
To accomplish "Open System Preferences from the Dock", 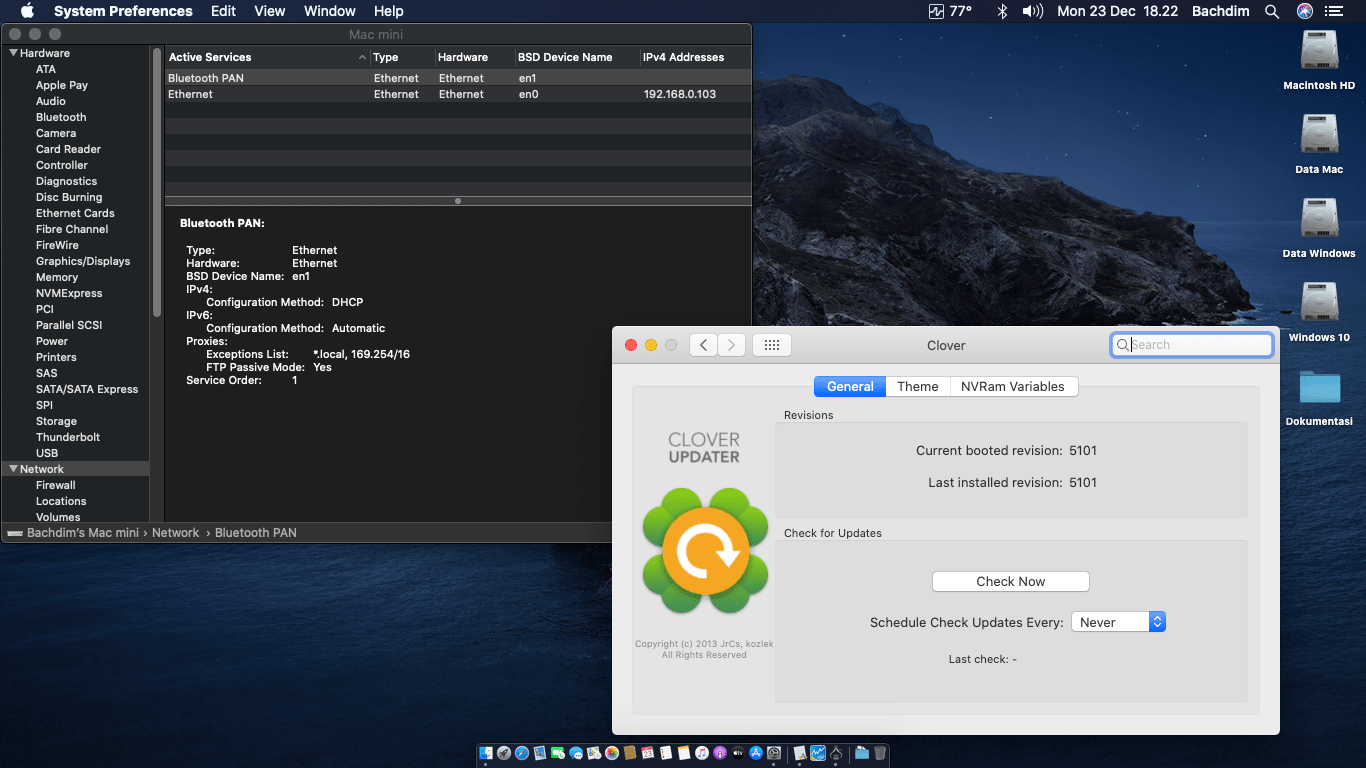I will [x=774, y=753].
